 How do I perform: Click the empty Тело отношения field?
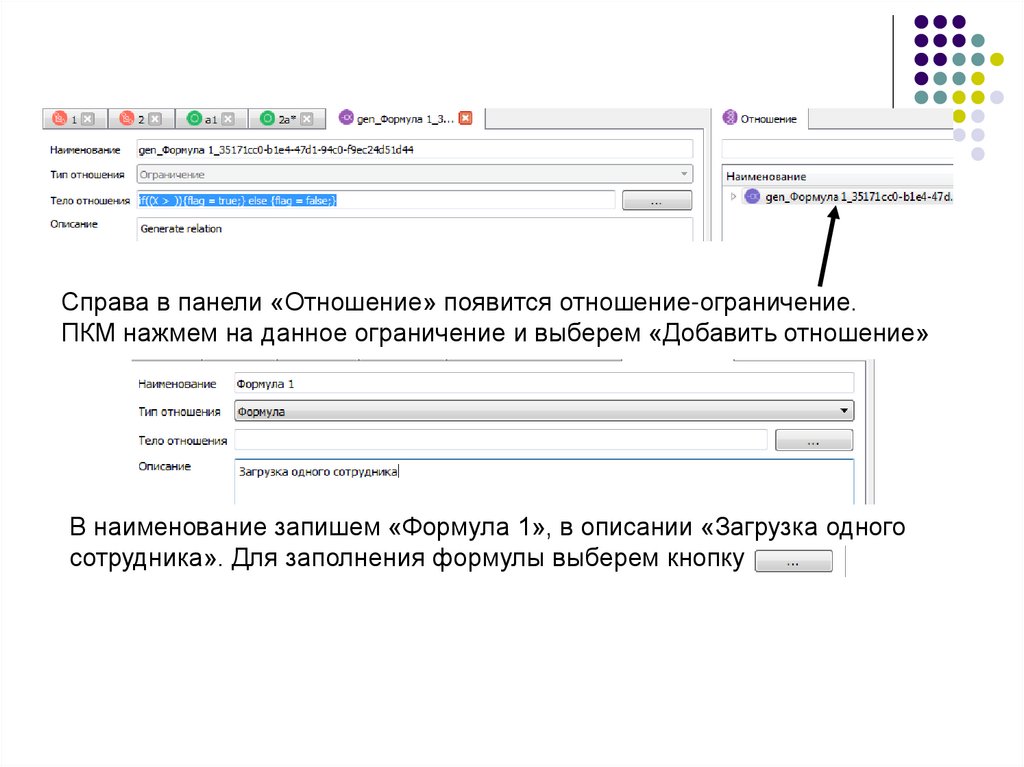point(501,440)
